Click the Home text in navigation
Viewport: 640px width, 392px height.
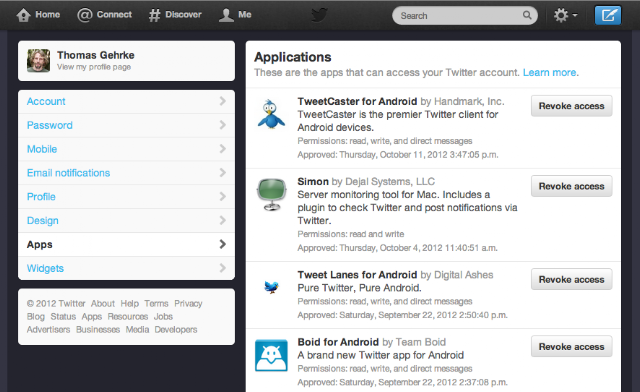tap(48, 15)
